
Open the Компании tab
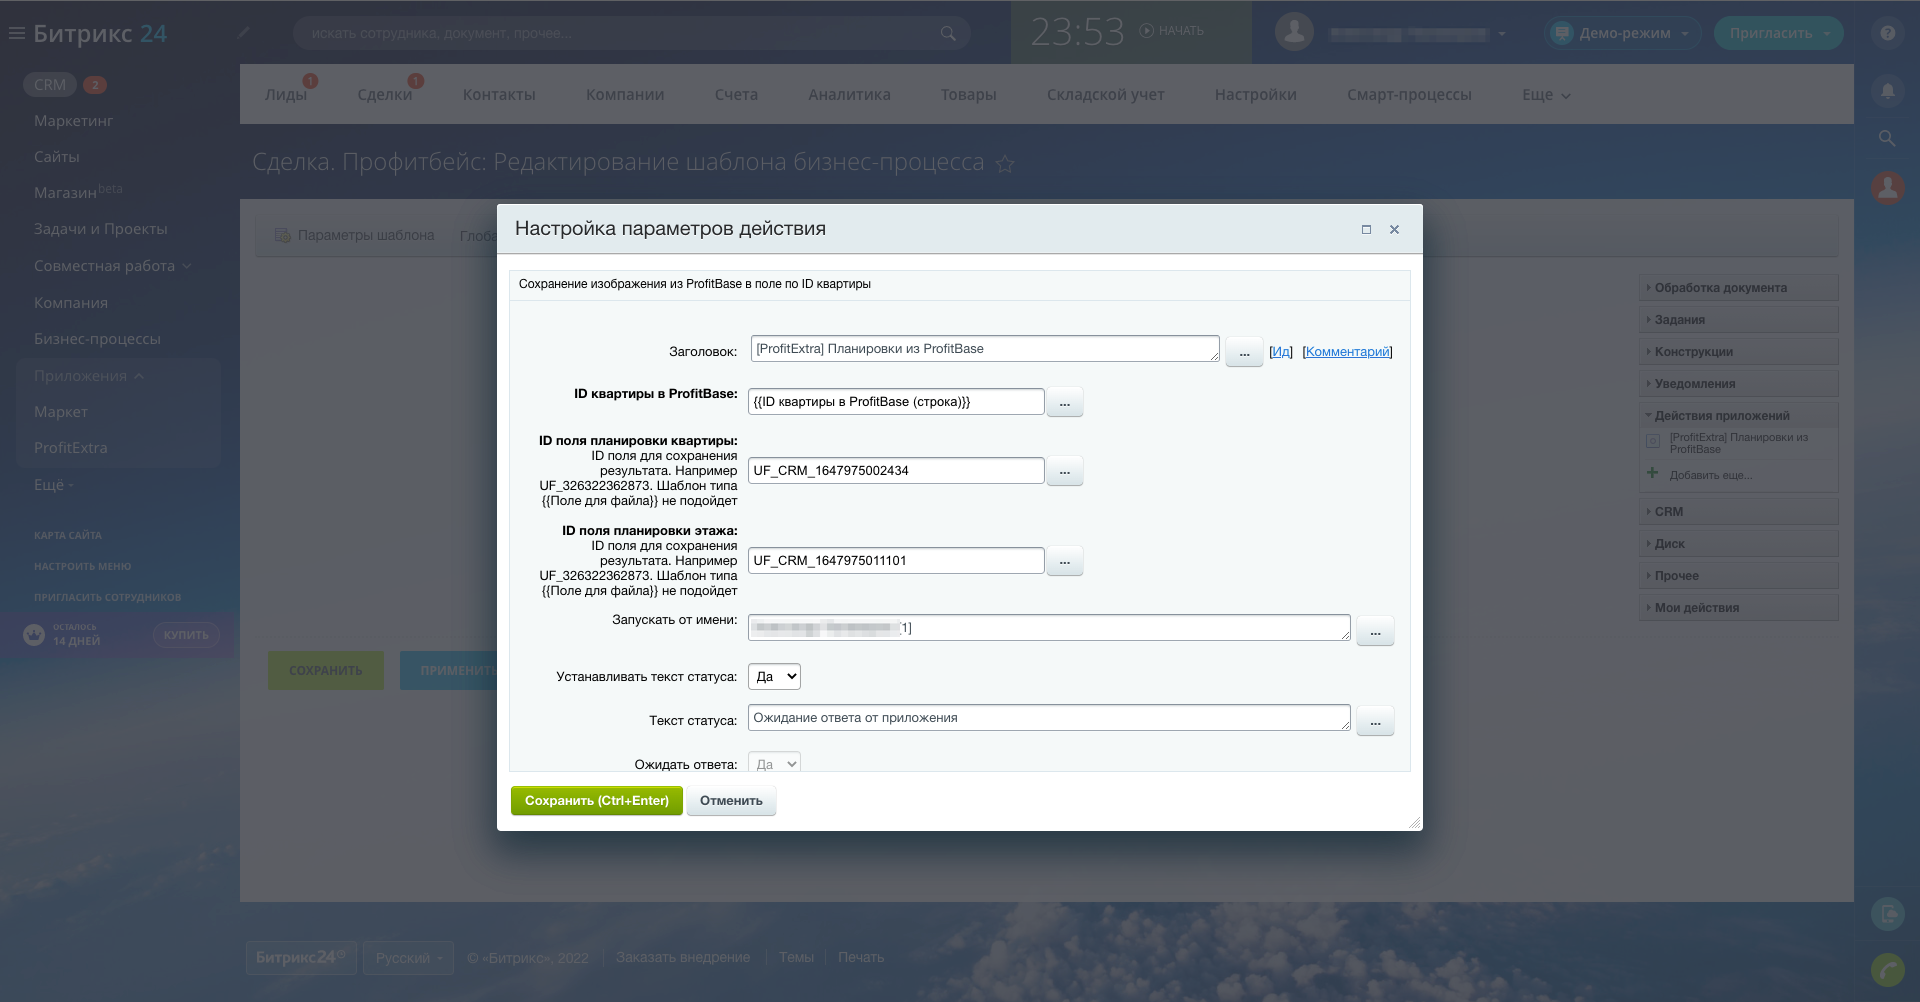point(625,95)
